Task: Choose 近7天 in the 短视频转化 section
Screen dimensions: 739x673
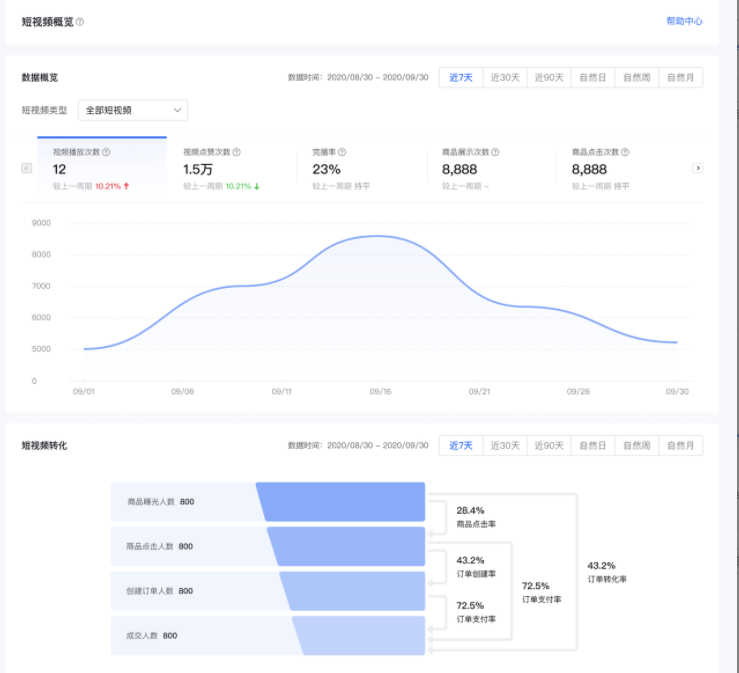Action: 460,445
